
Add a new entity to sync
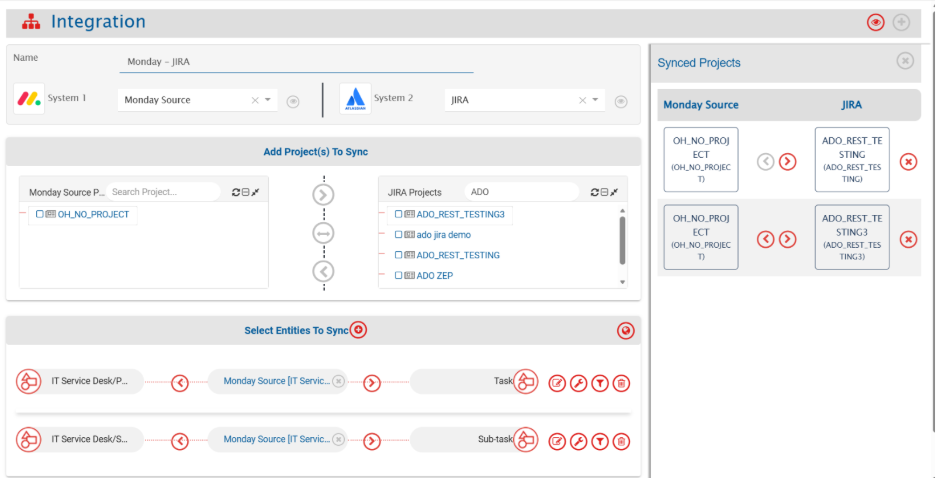point(359,330)
